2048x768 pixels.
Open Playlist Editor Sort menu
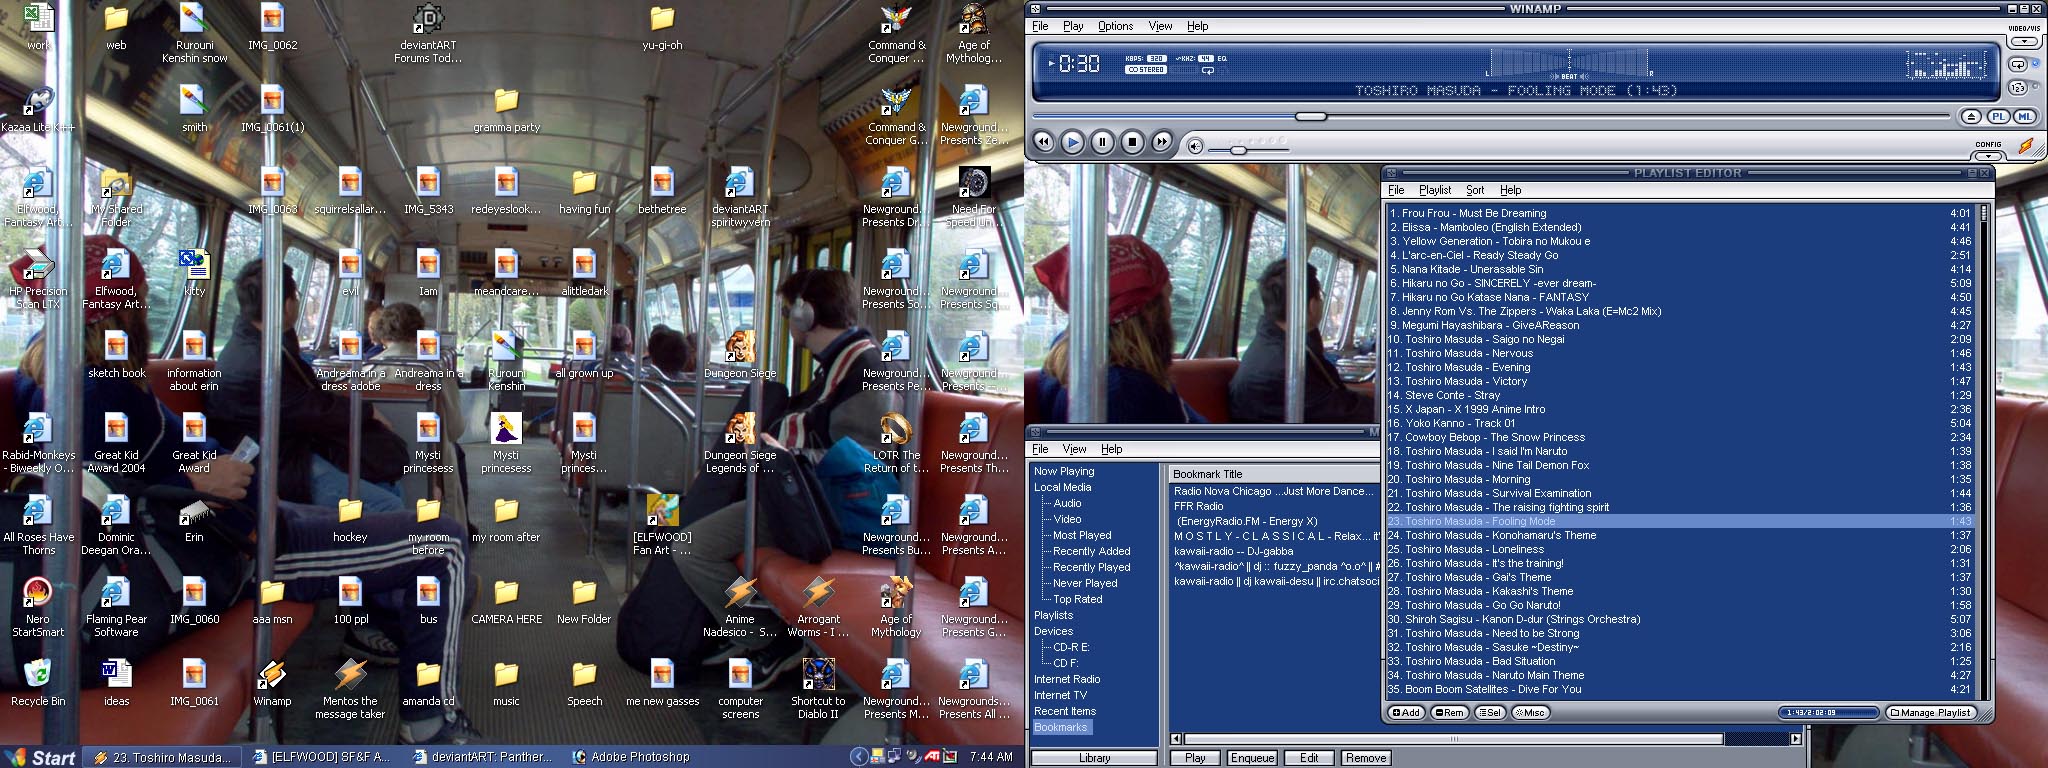pos(1475,190)
